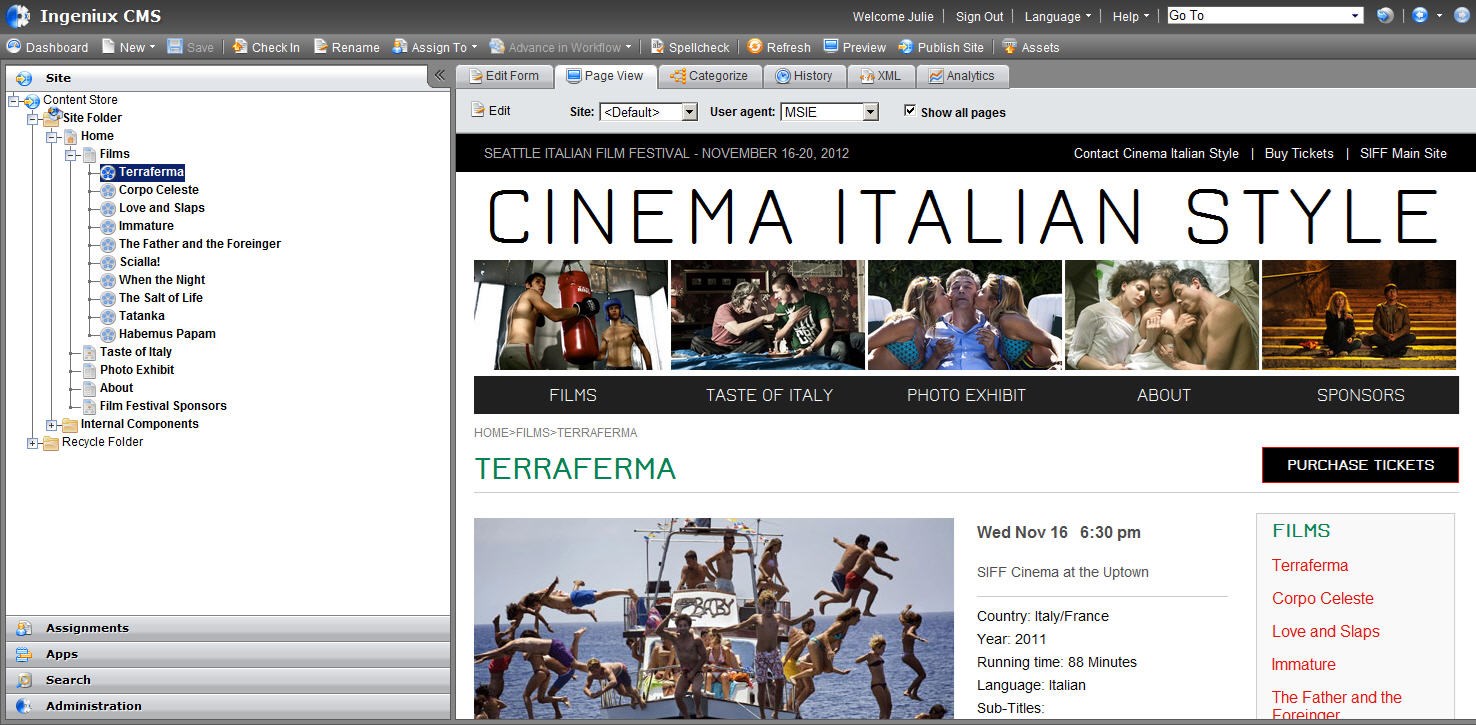Image resolution: width=1476 pixels, height=725 pixels.
Task: Switch to the Analytics tab
Action: point(962,76)
